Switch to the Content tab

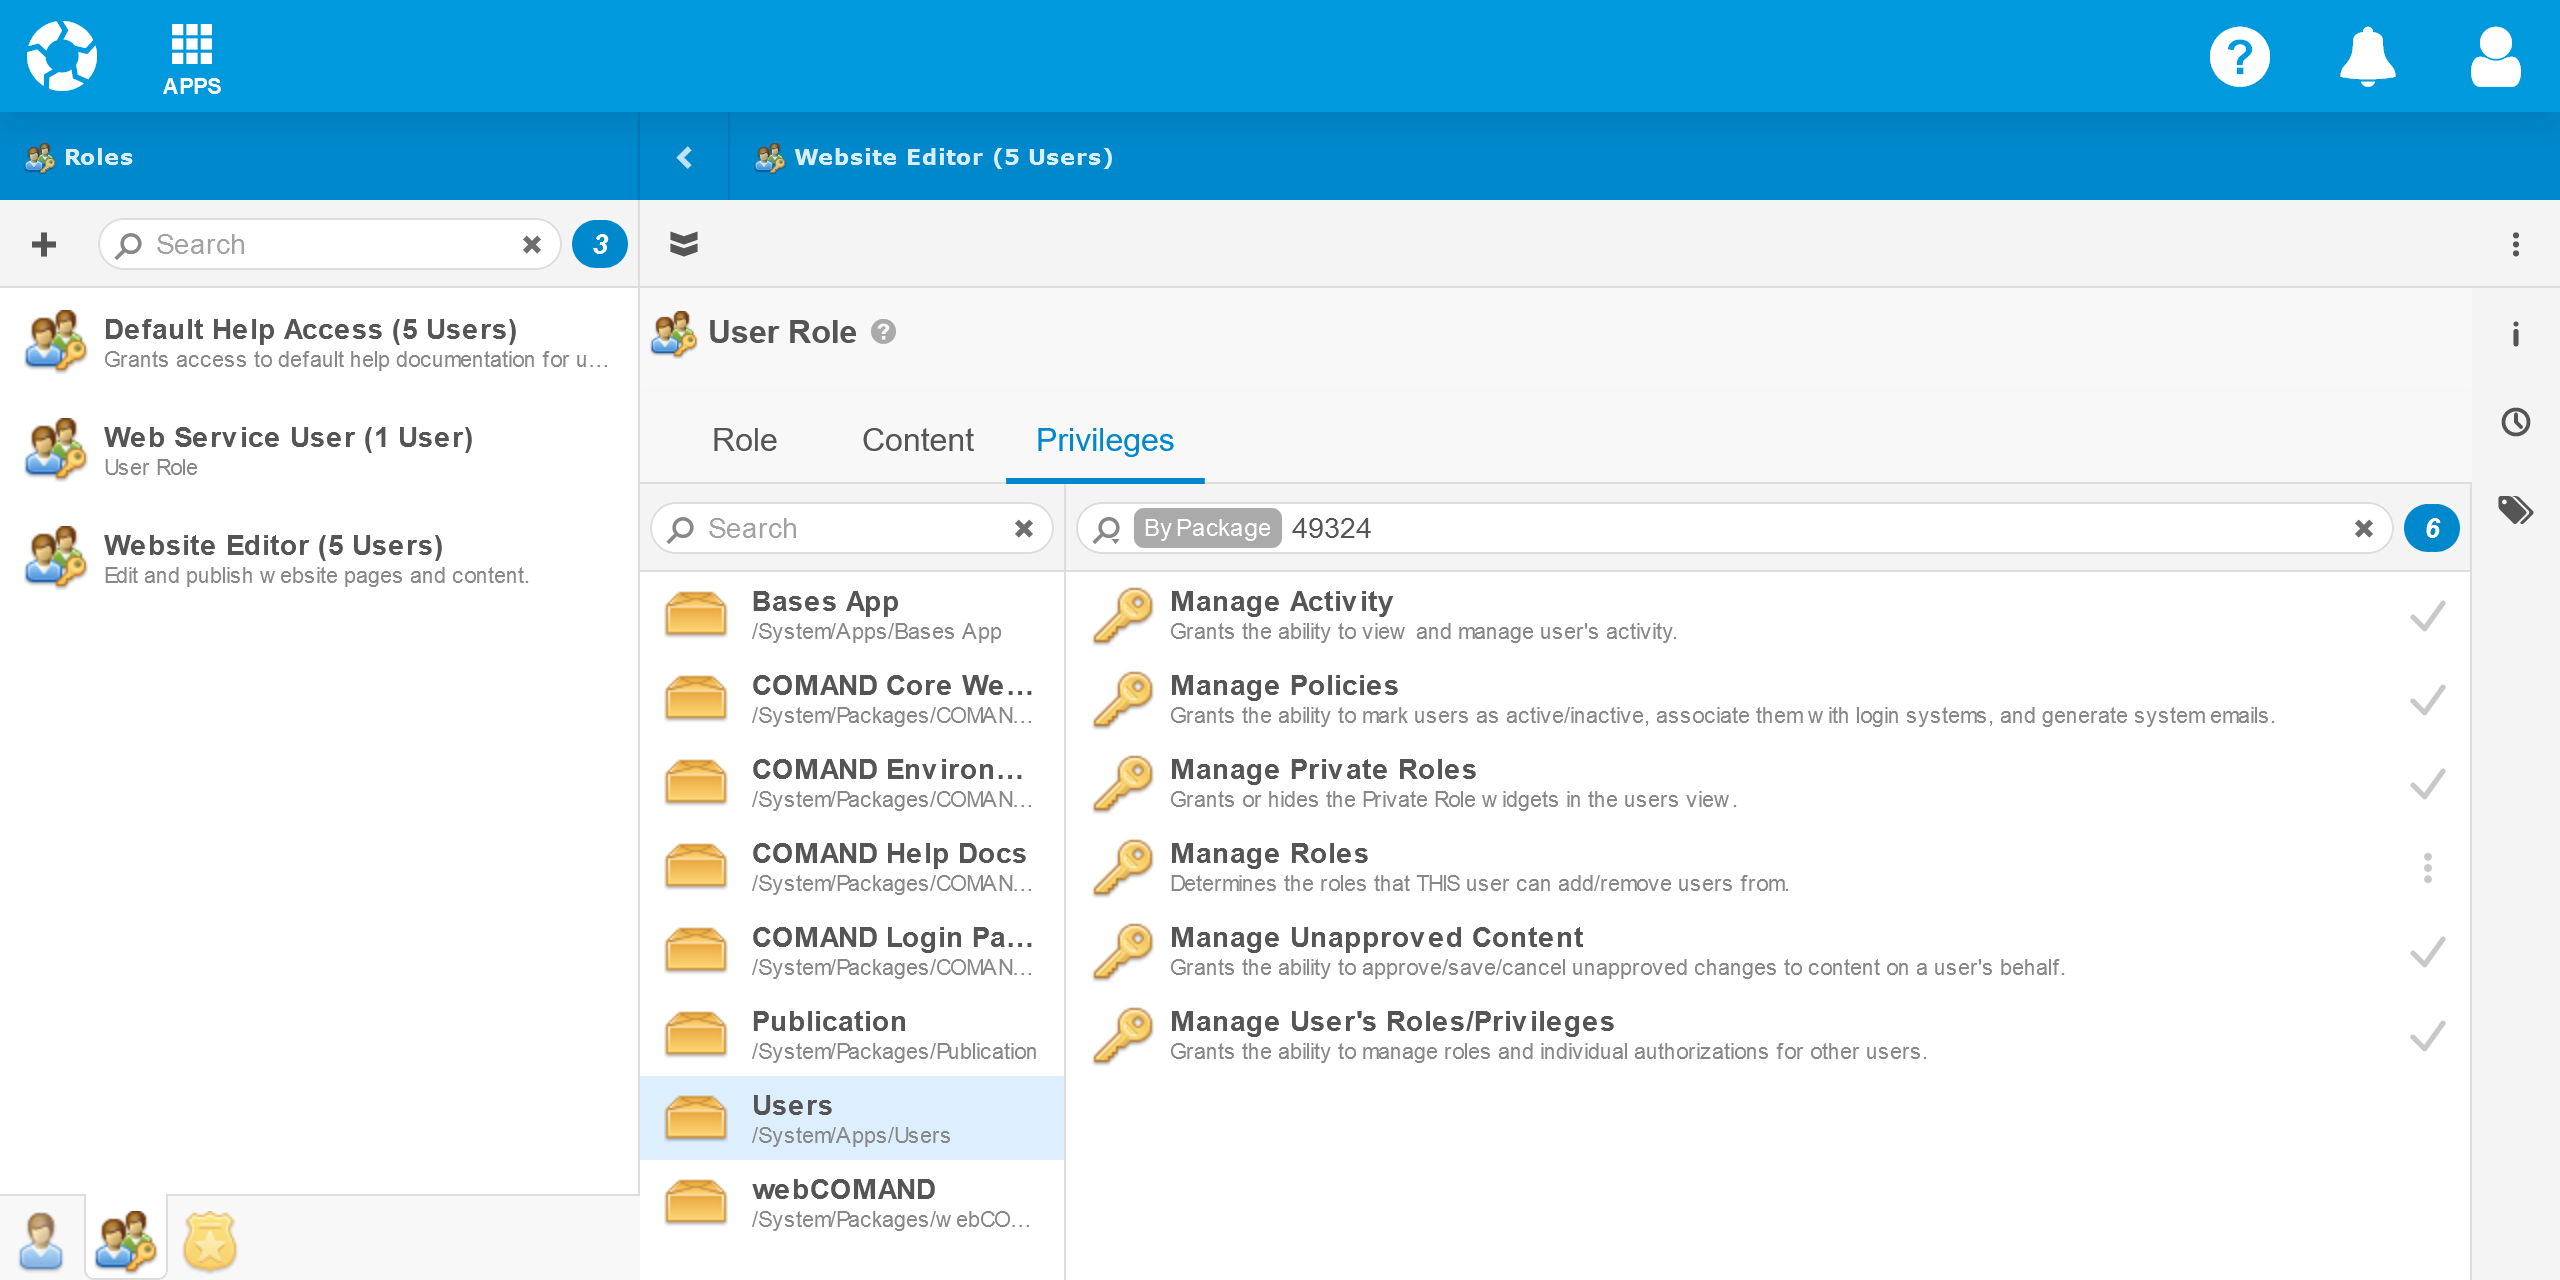(917, 440)
